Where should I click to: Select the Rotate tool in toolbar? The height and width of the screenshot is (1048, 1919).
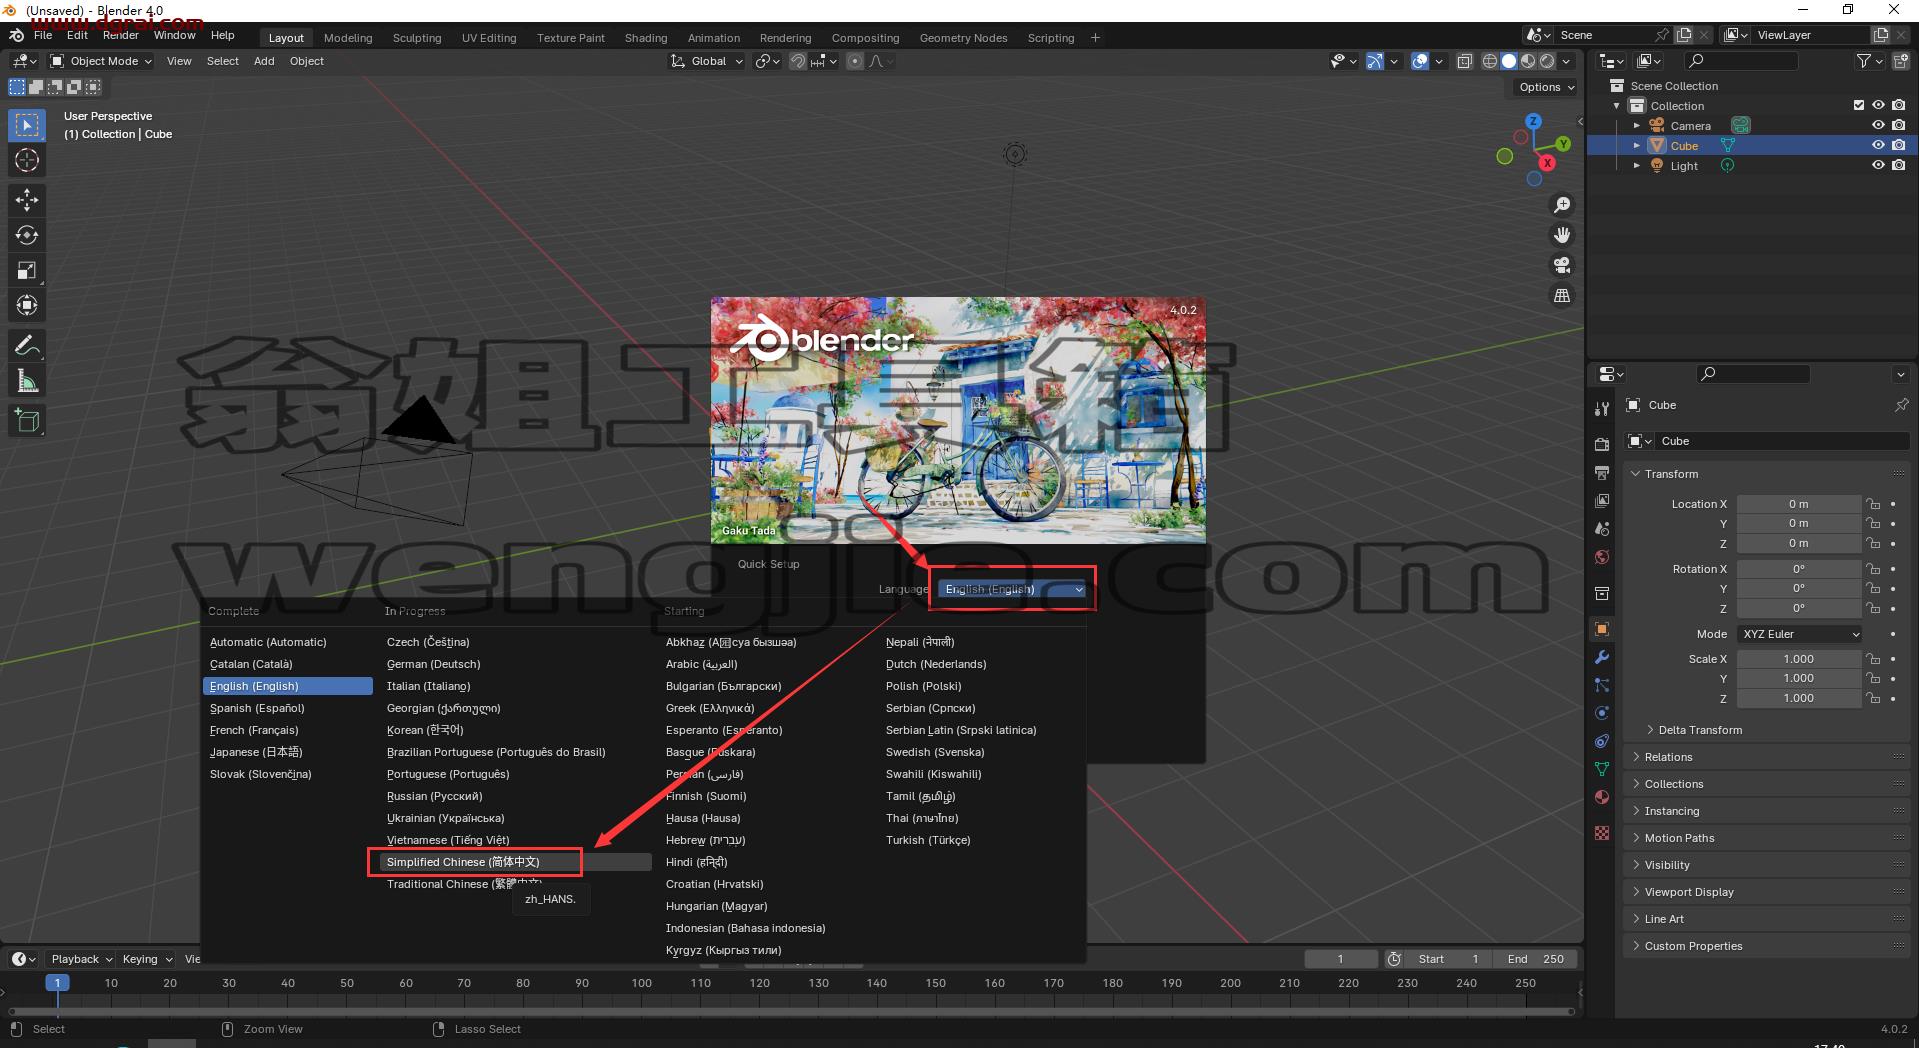(x=27, y=235)
